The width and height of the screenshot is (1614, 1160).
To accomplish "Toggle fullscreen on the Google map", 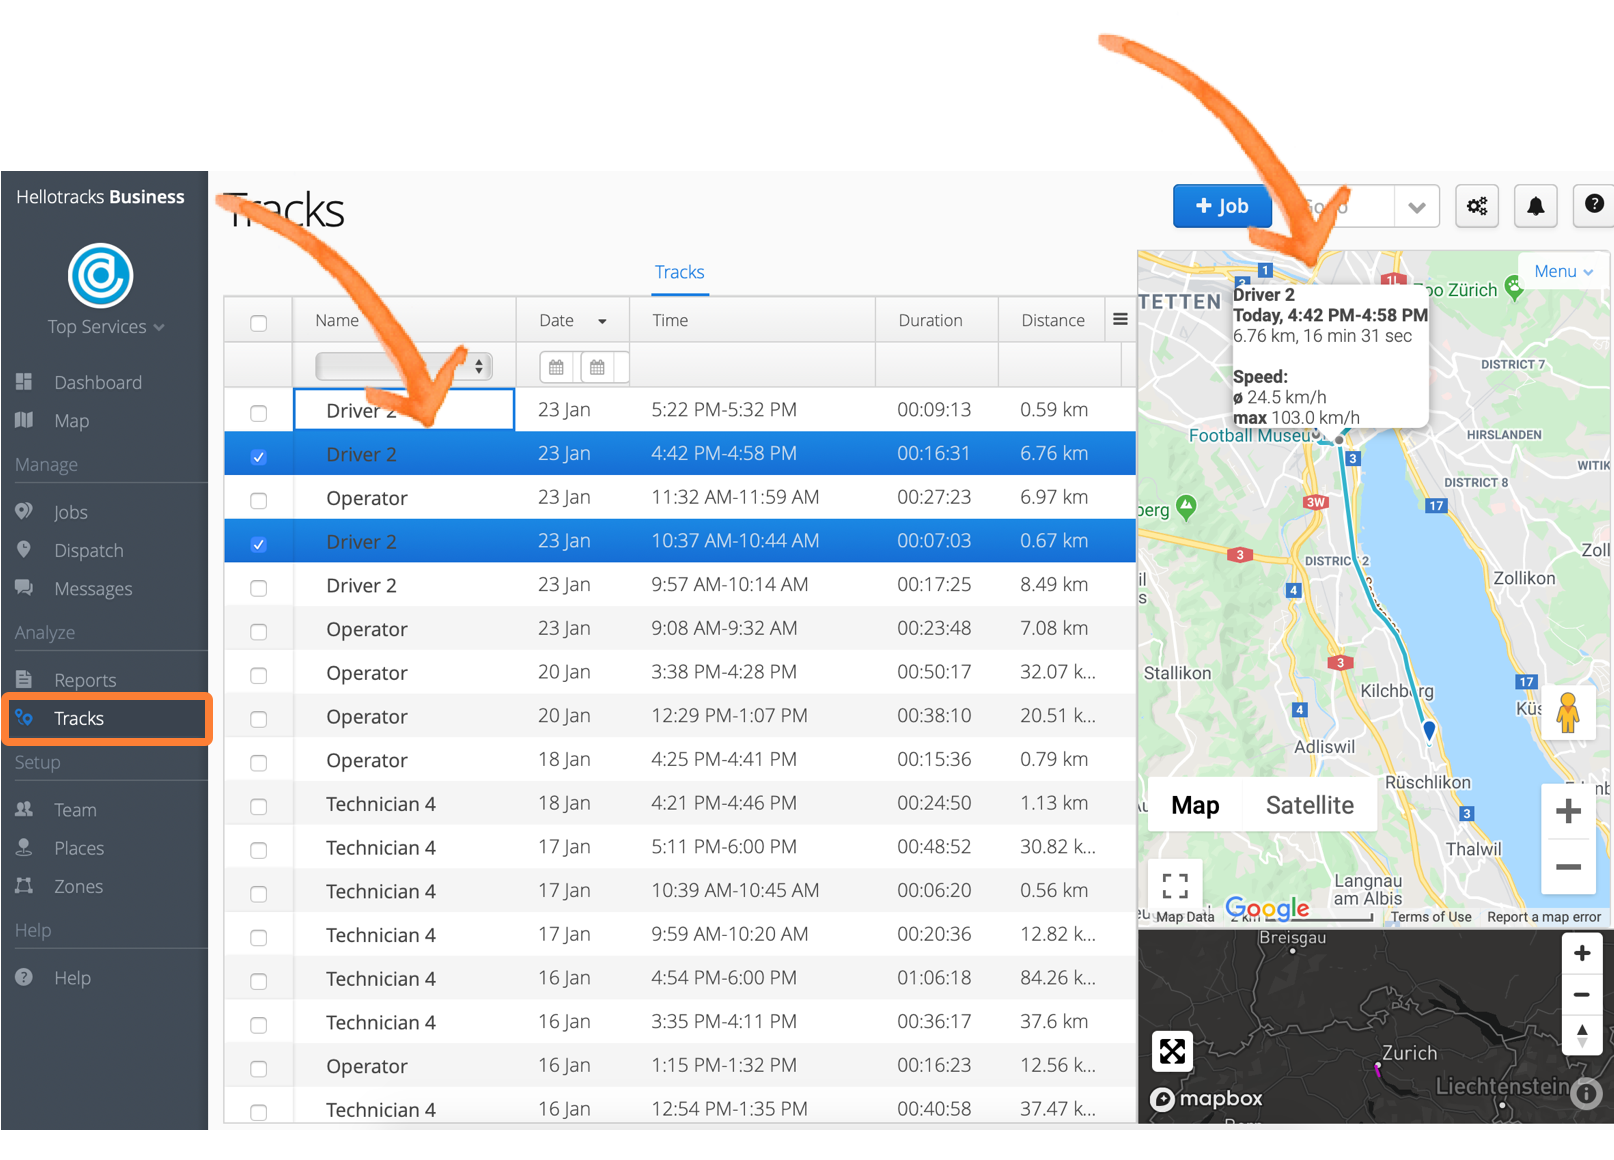I will pos(1175,885).
